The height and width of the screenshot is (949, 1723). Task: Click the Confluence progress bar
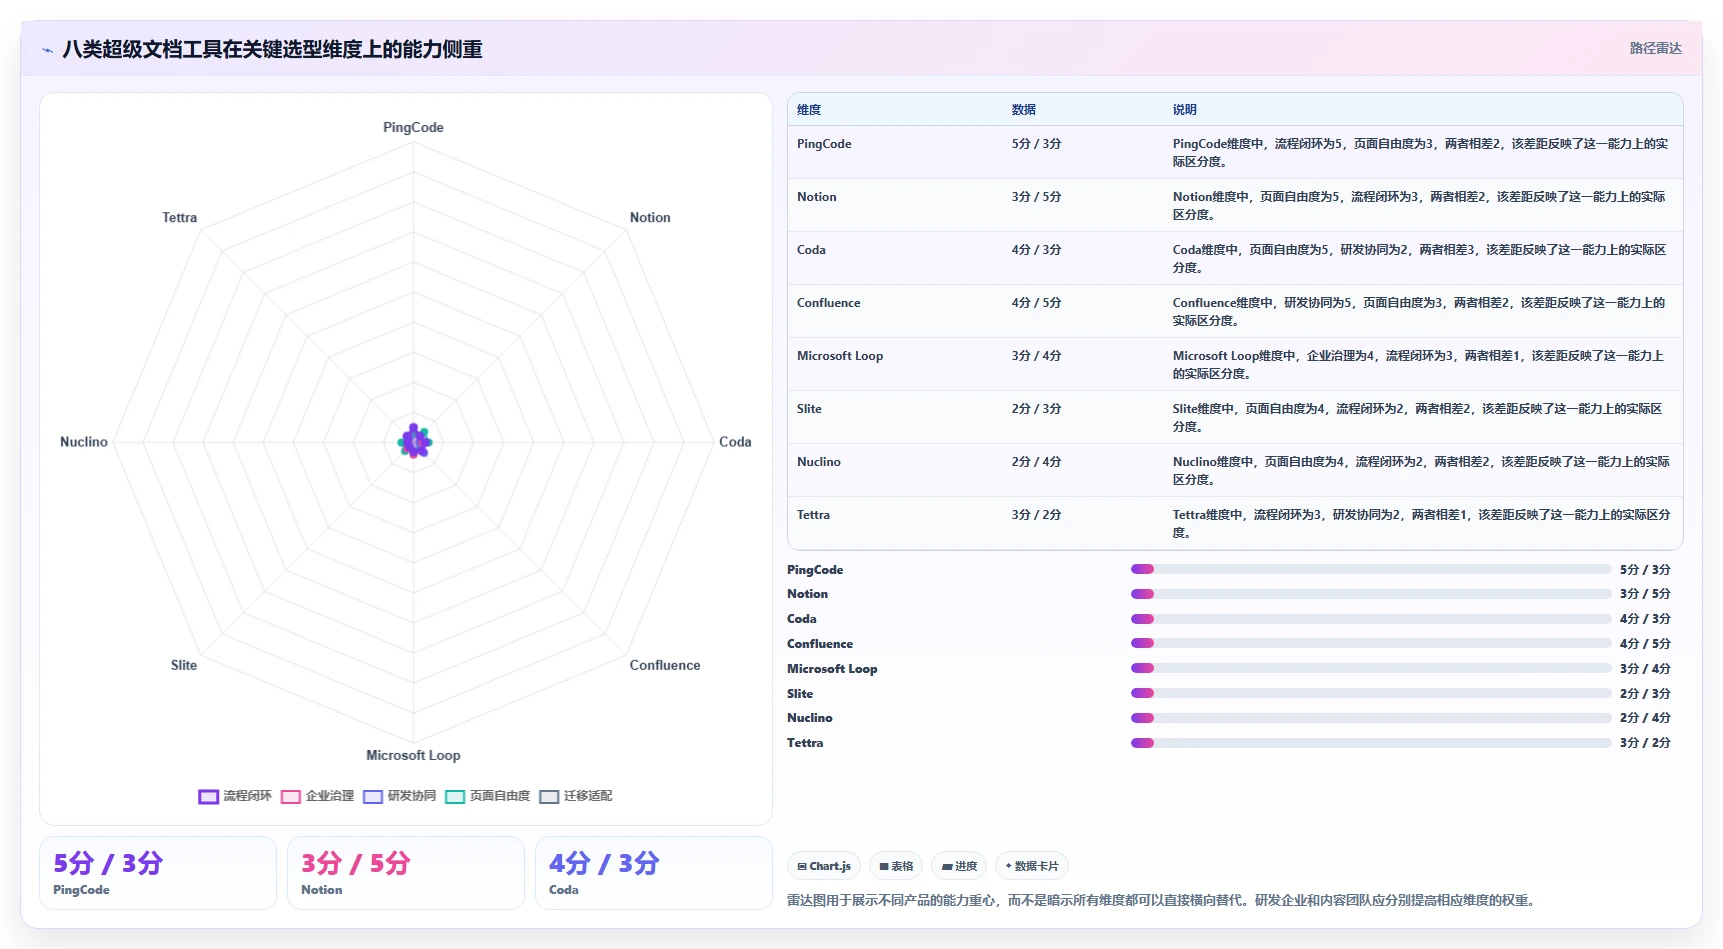(1371, 643)
